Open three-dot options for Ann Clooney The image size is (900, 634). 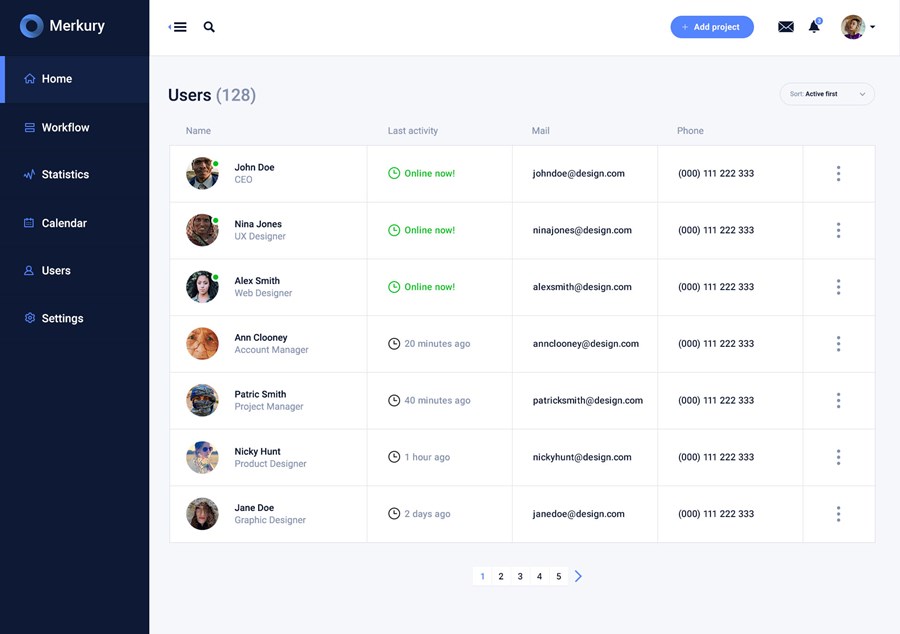click(x=838, y=344)
